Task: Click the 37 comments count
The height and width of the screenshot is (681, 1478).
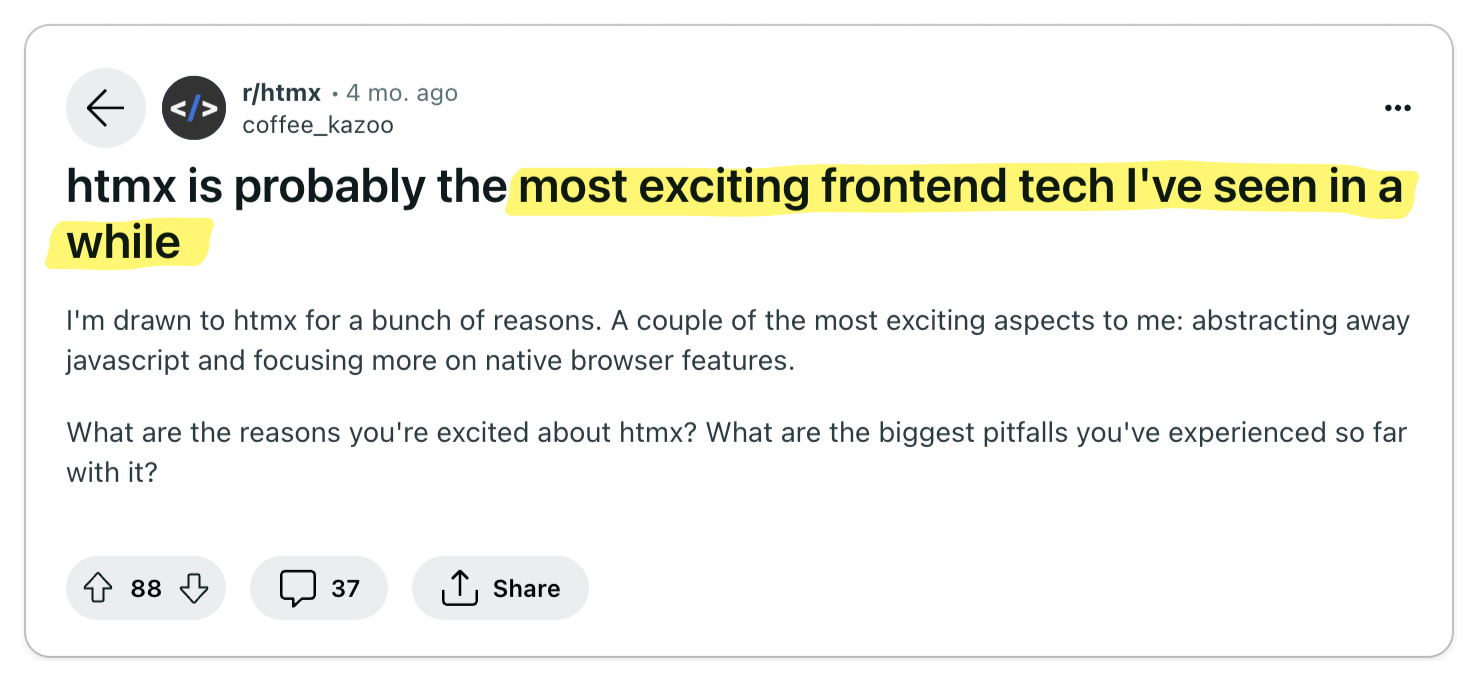Action: [345, 589]
